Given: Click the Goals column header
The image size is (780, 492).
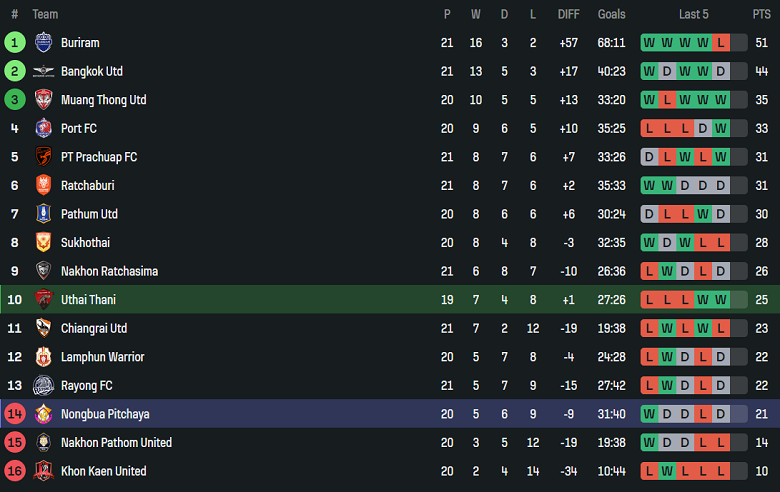Looking at the screenshot, I should pos(612,14).
